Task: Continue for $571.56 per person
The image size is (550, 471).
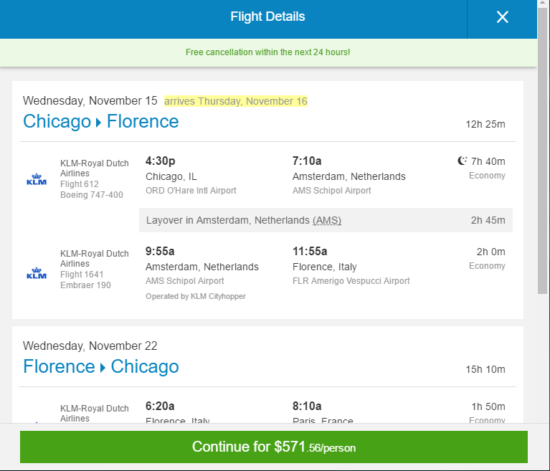Action: coord(274,447)
